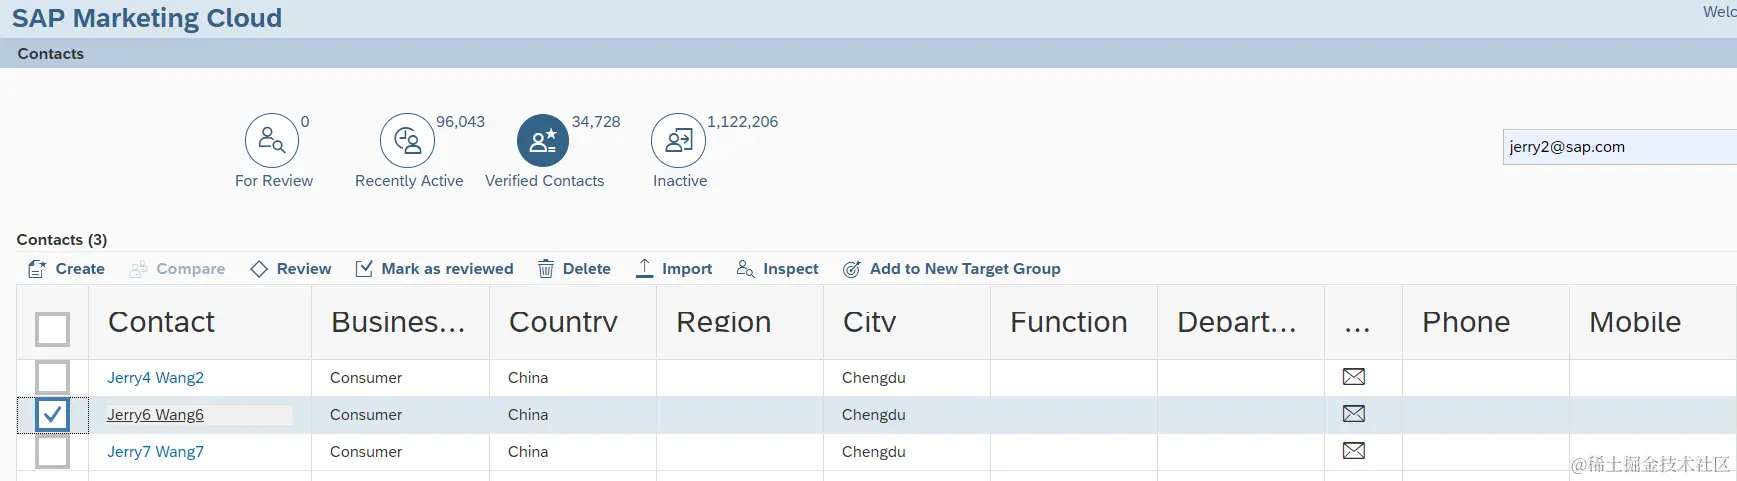The height and width of the screenshot is (481, 1737).
Task: Open the Inactive contacts filter icon
Action: (678, 141)
